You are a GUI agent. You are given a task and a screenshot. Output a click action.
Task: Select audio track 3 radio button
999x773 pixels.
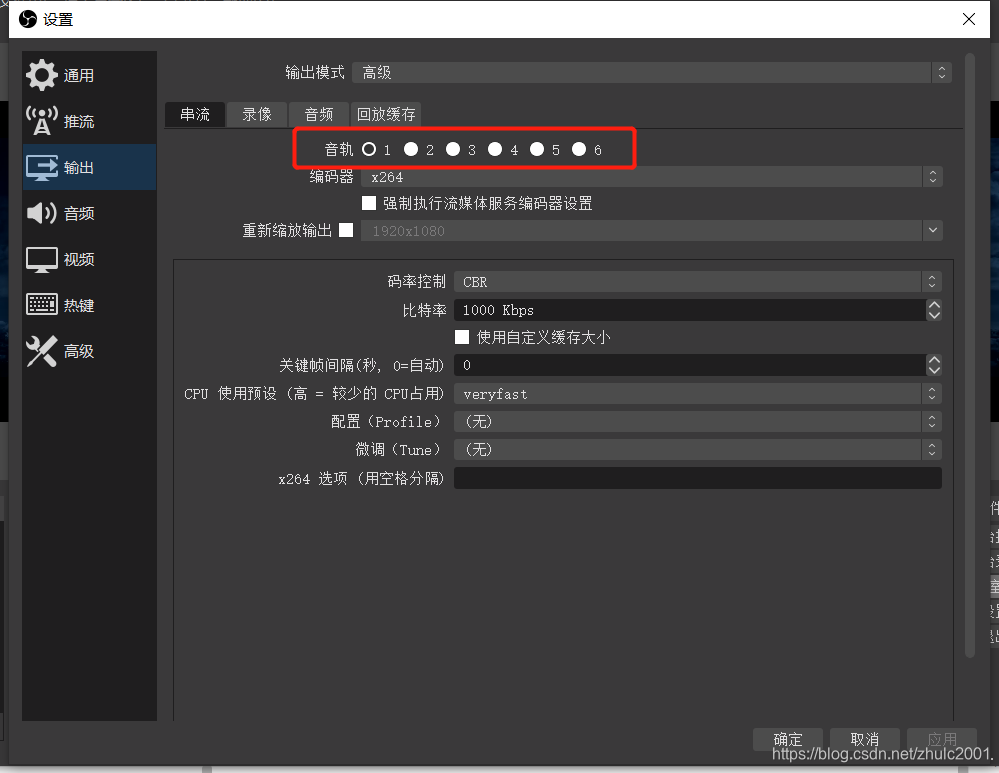click(x=452, y=149)
